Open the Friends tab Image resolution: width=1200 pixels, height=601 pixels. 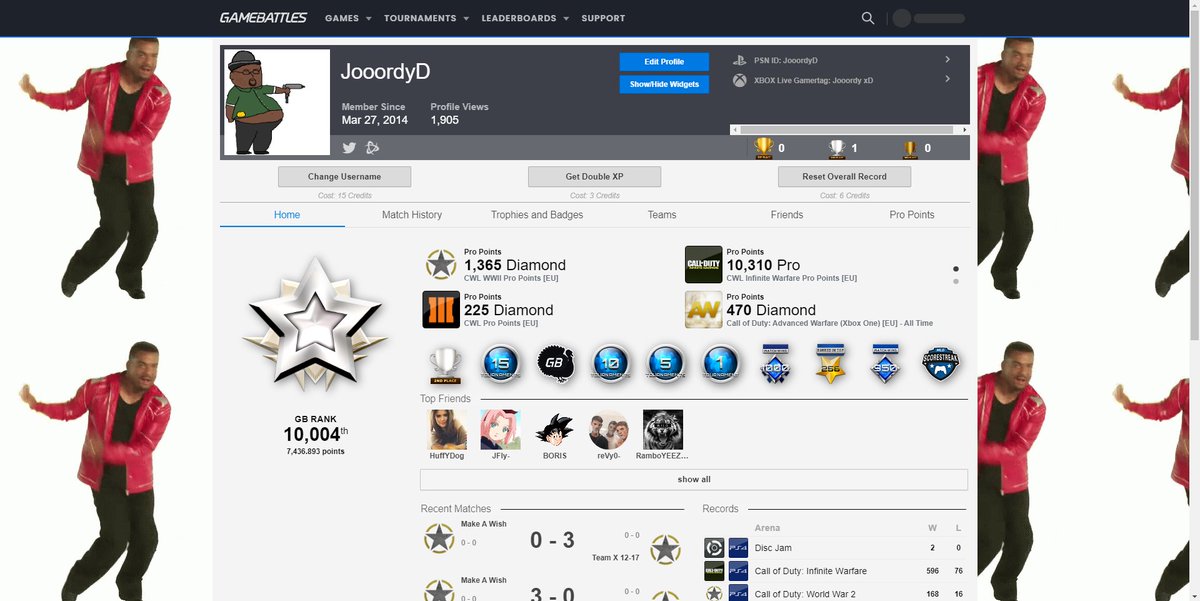[x=787, y=215]
